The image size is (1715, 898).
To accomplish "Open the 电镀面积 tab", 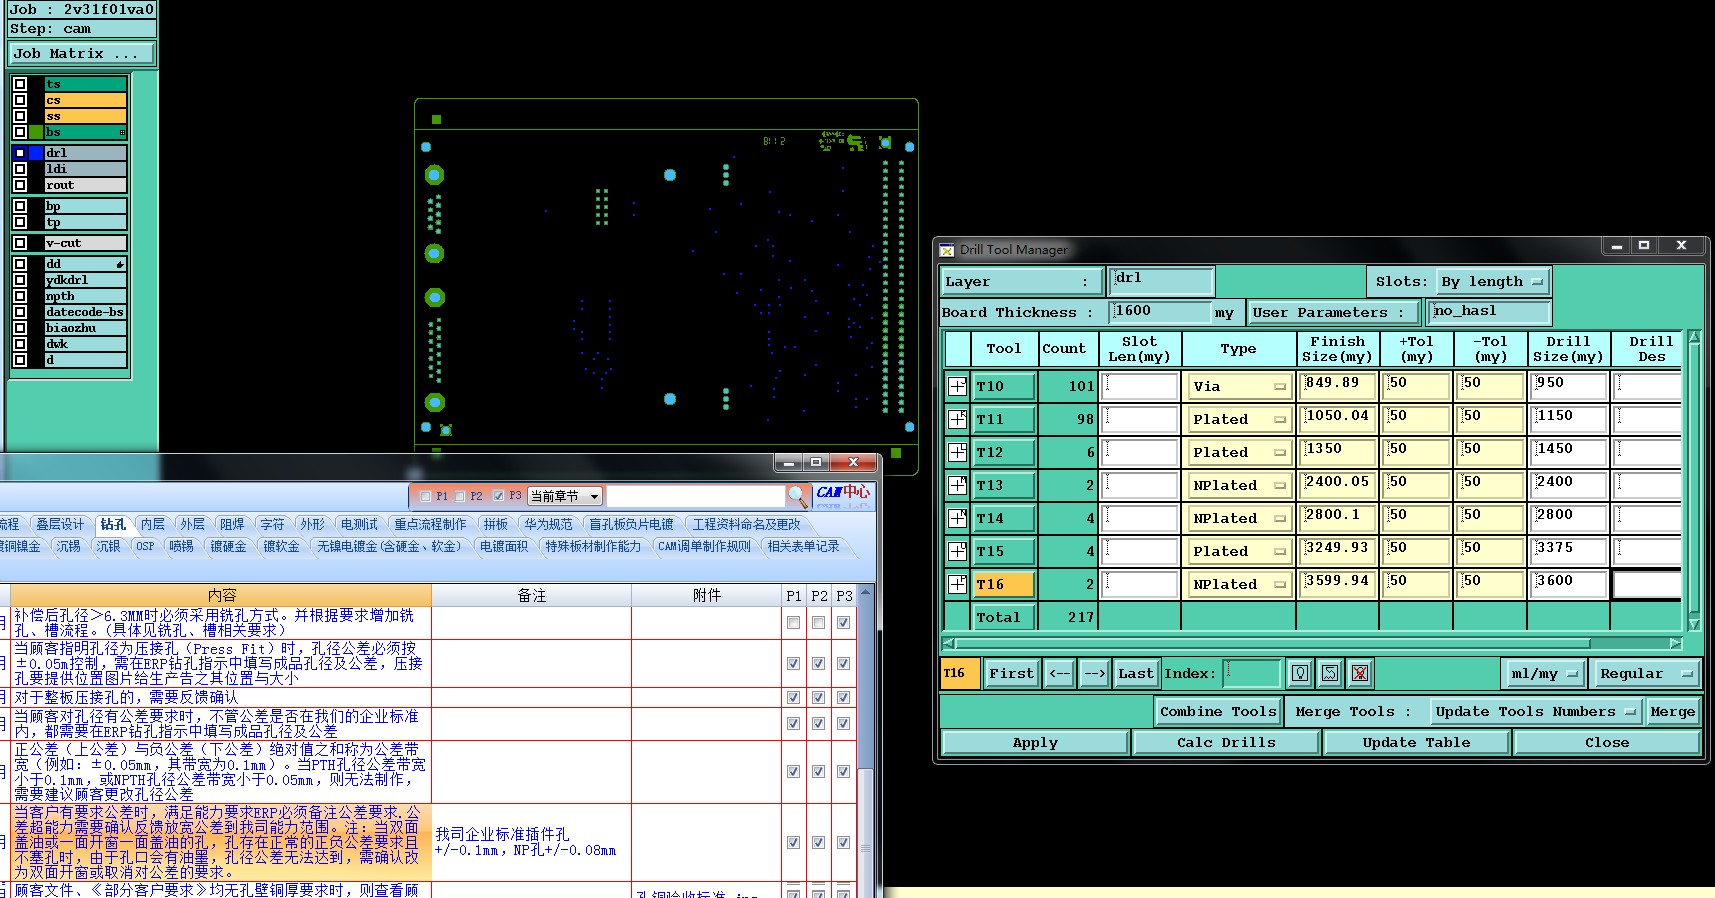I will point(503,546).
